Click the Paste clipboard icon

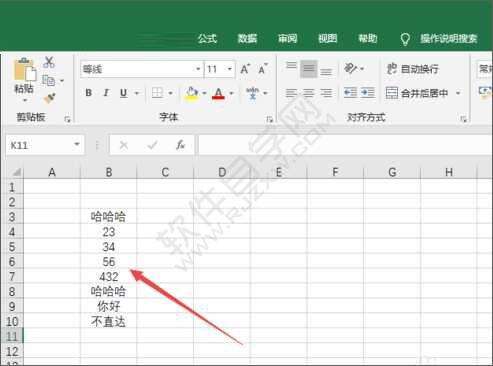coord(25,69)
